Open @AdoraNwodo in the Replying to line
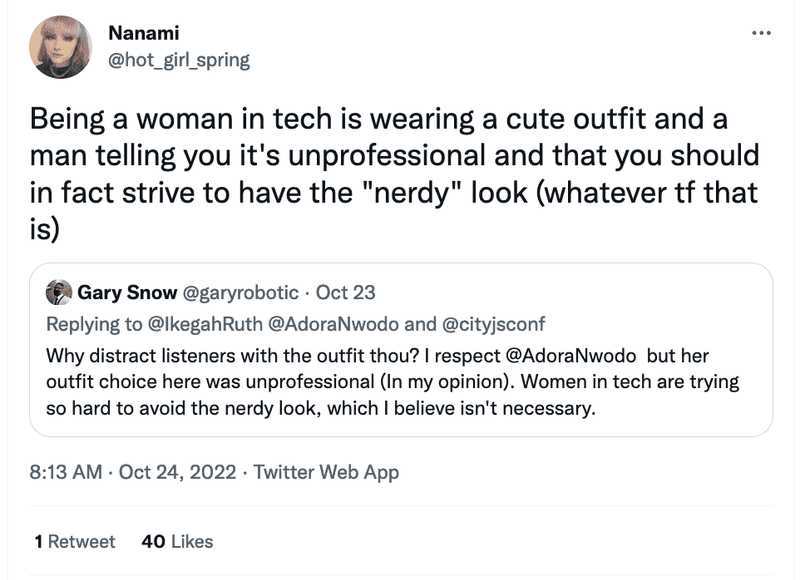The width and height of the screenshot is (800, 580). point(333,324)
